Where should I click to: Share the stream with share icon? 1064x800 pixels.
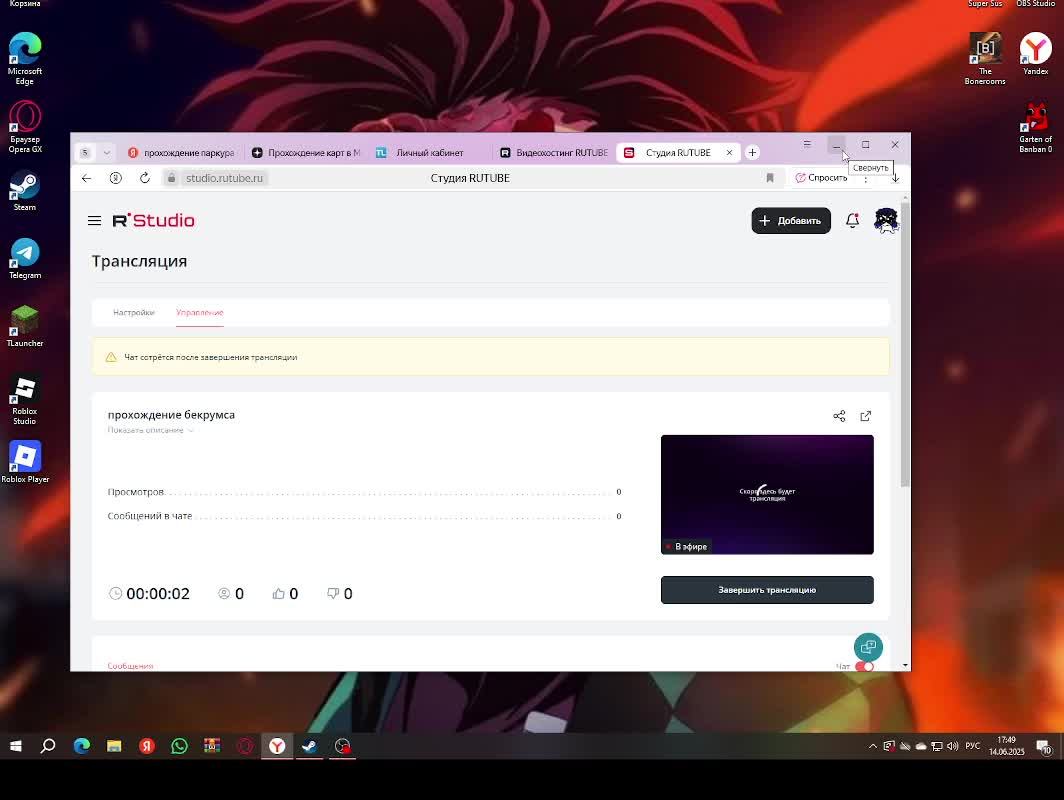[x=839, y=416]
